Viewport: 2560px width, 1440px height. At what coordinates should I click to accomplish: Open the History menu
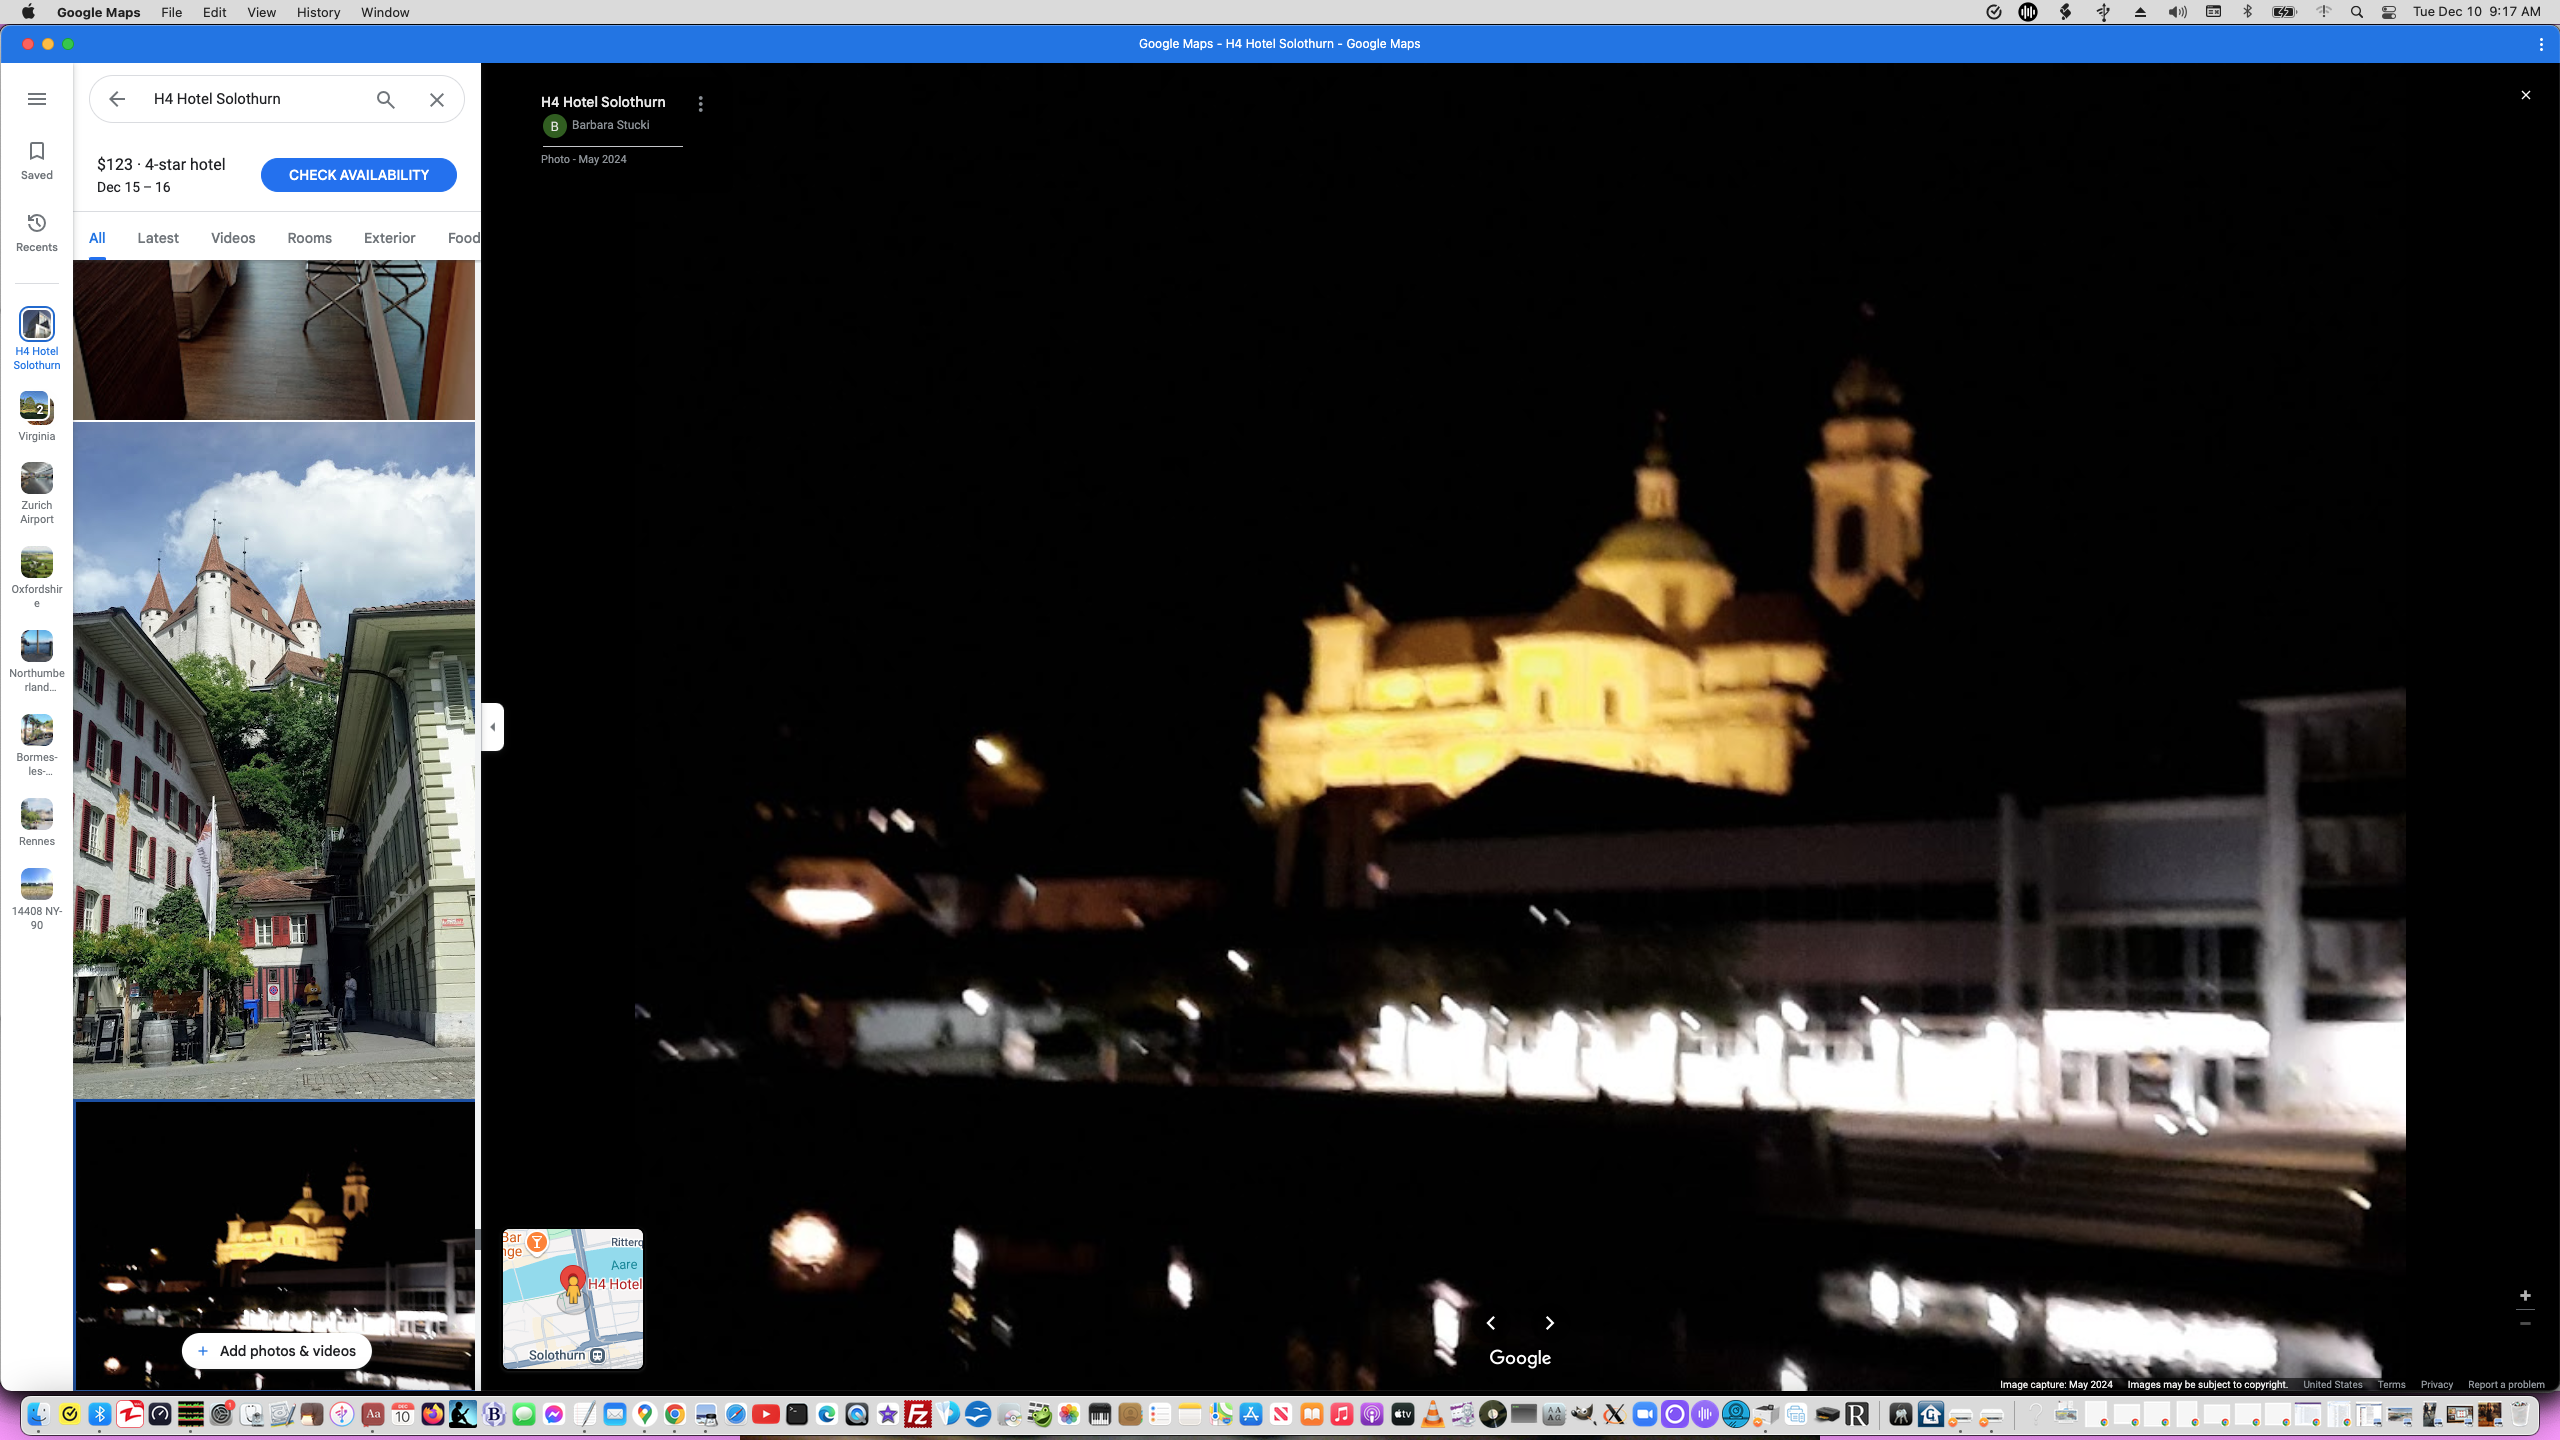coord(318,12)
